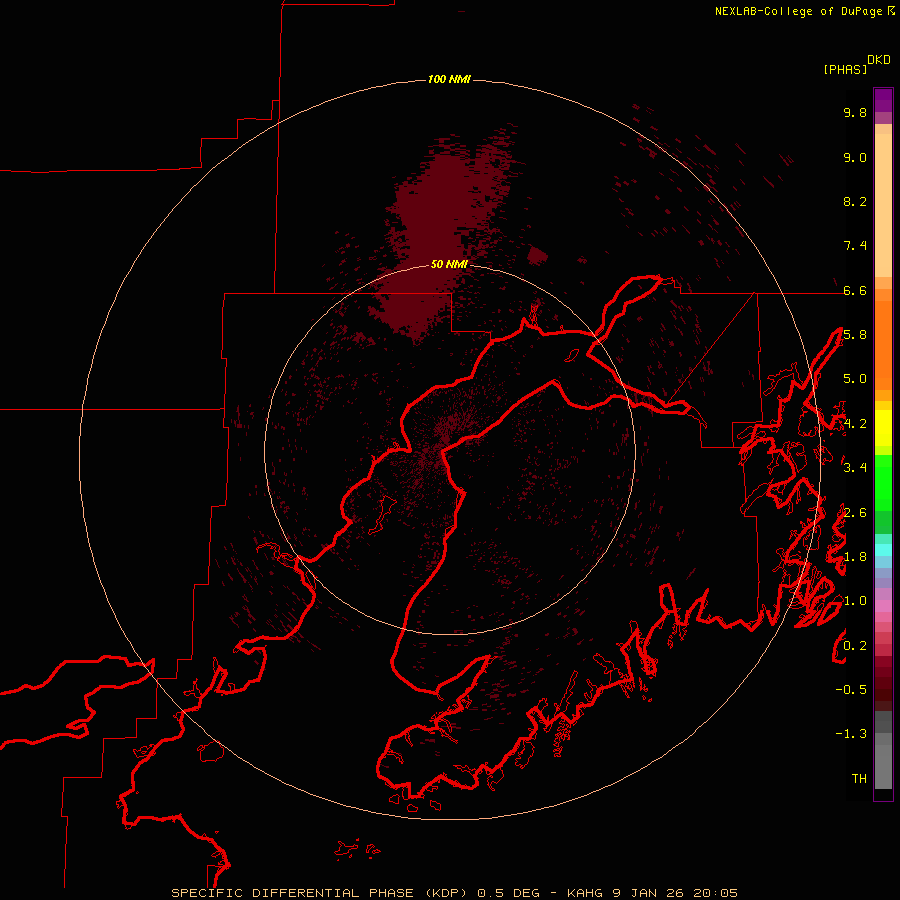This screenshot has height=900, width=900.
Task: Click the 3.4 legend value
Action: 855,468
